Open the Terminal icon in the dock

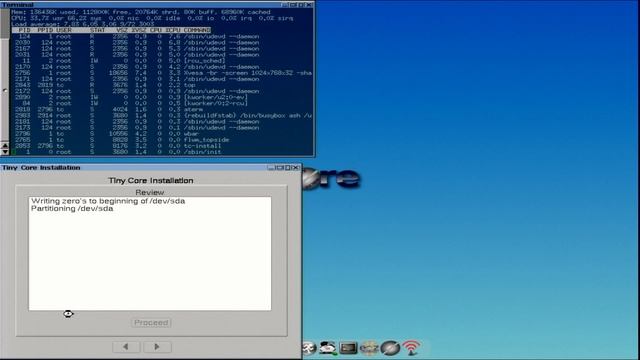tap(348, 348)
